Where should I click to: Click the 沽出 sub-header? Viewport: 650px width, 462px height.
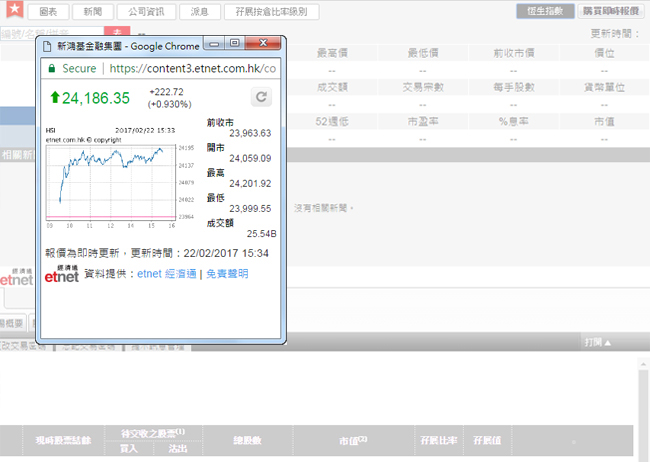click(178, 448)
